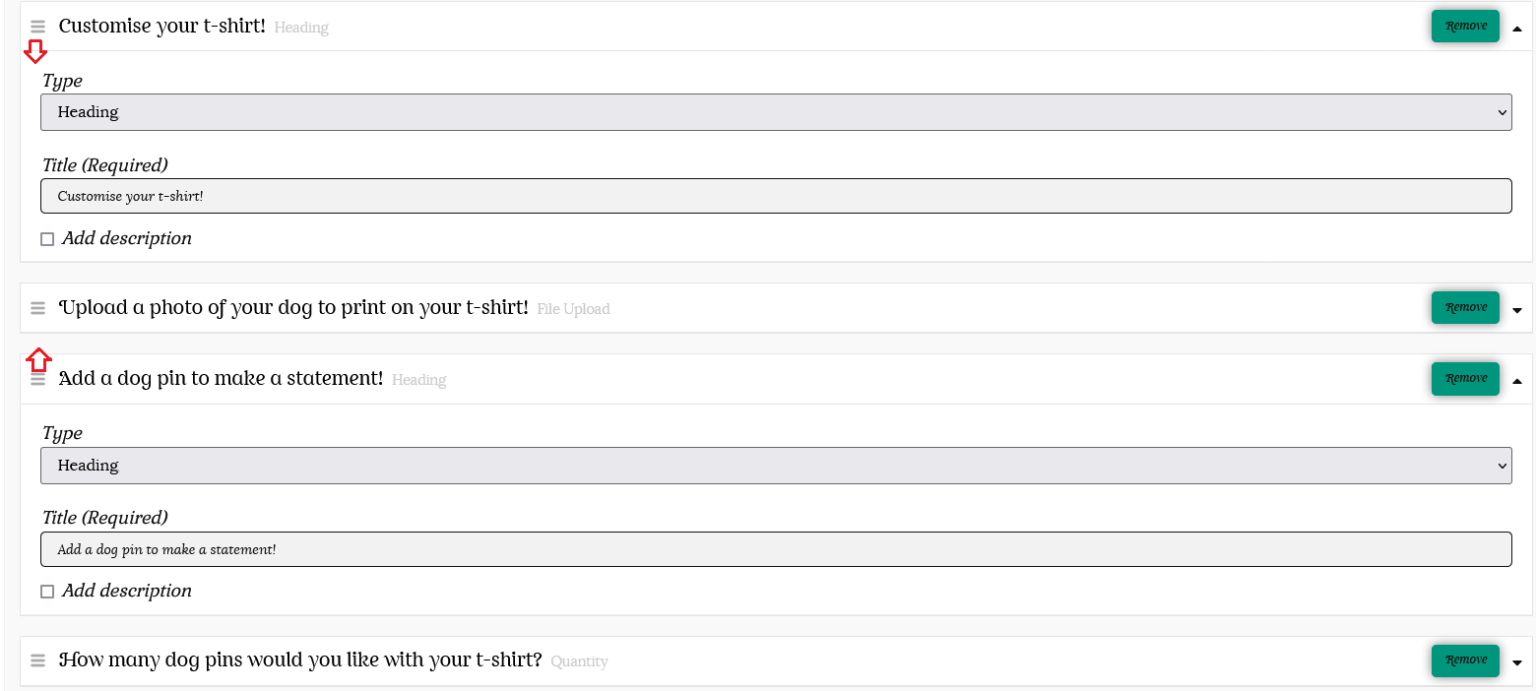Screen dimensions: 1536x691
Task: Open Type dropdown in the dog pin section
Action: click(x=775, y=465)
